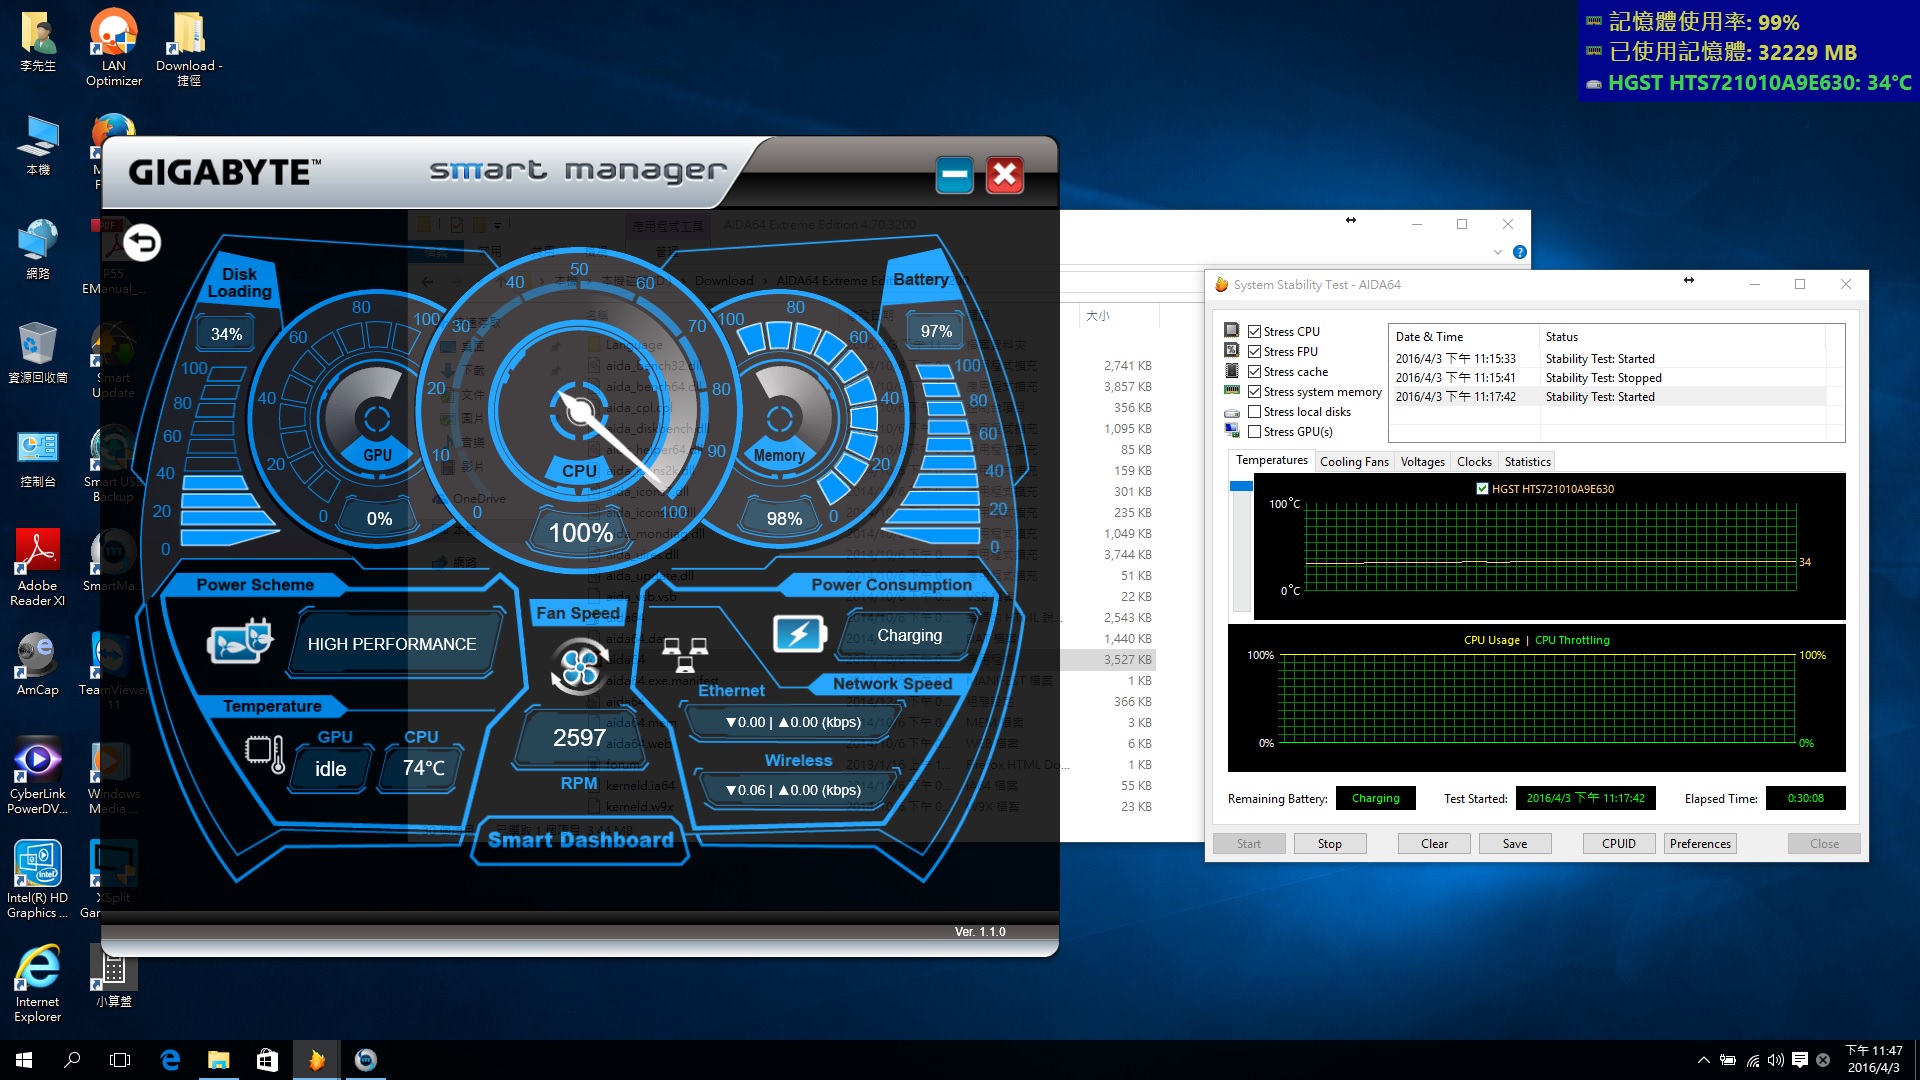Click the Fan Speed fan icon
This screenshot has width=1920, height=1080.
pos(580,667)
